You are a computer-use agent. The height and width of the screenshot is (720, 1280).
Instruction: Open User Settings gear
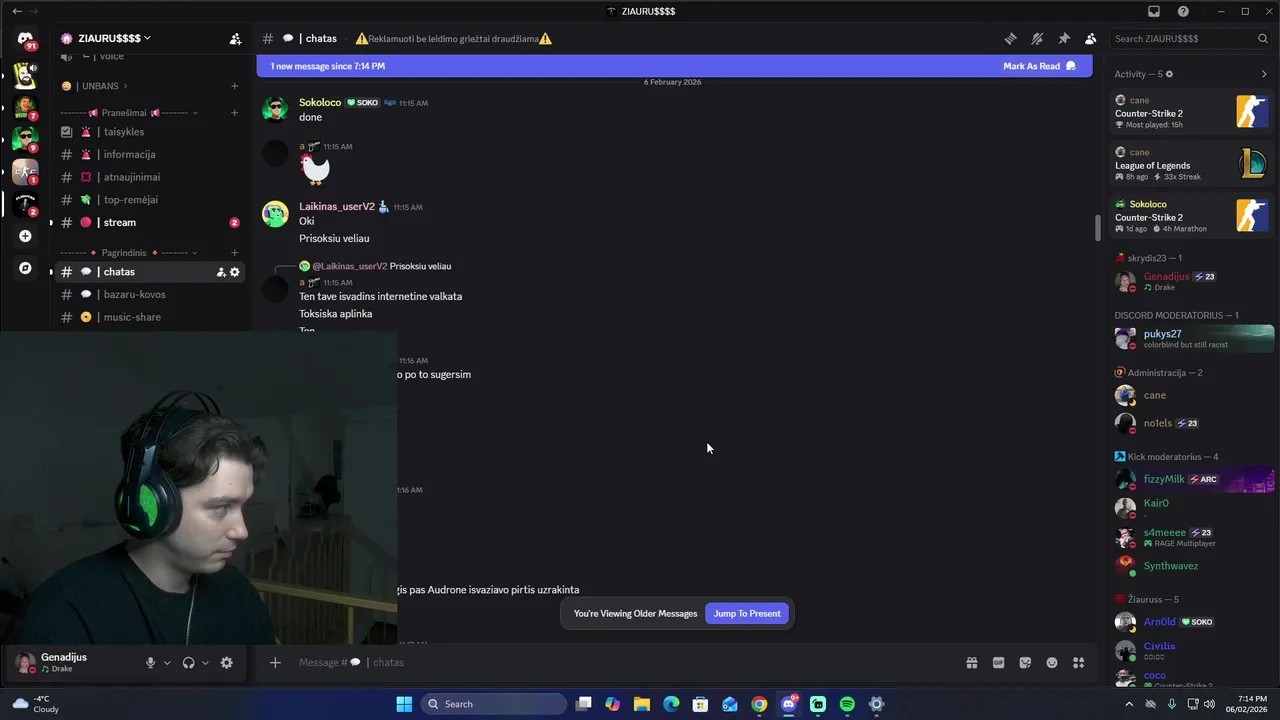pyautogui.click(x=226, y=662)
